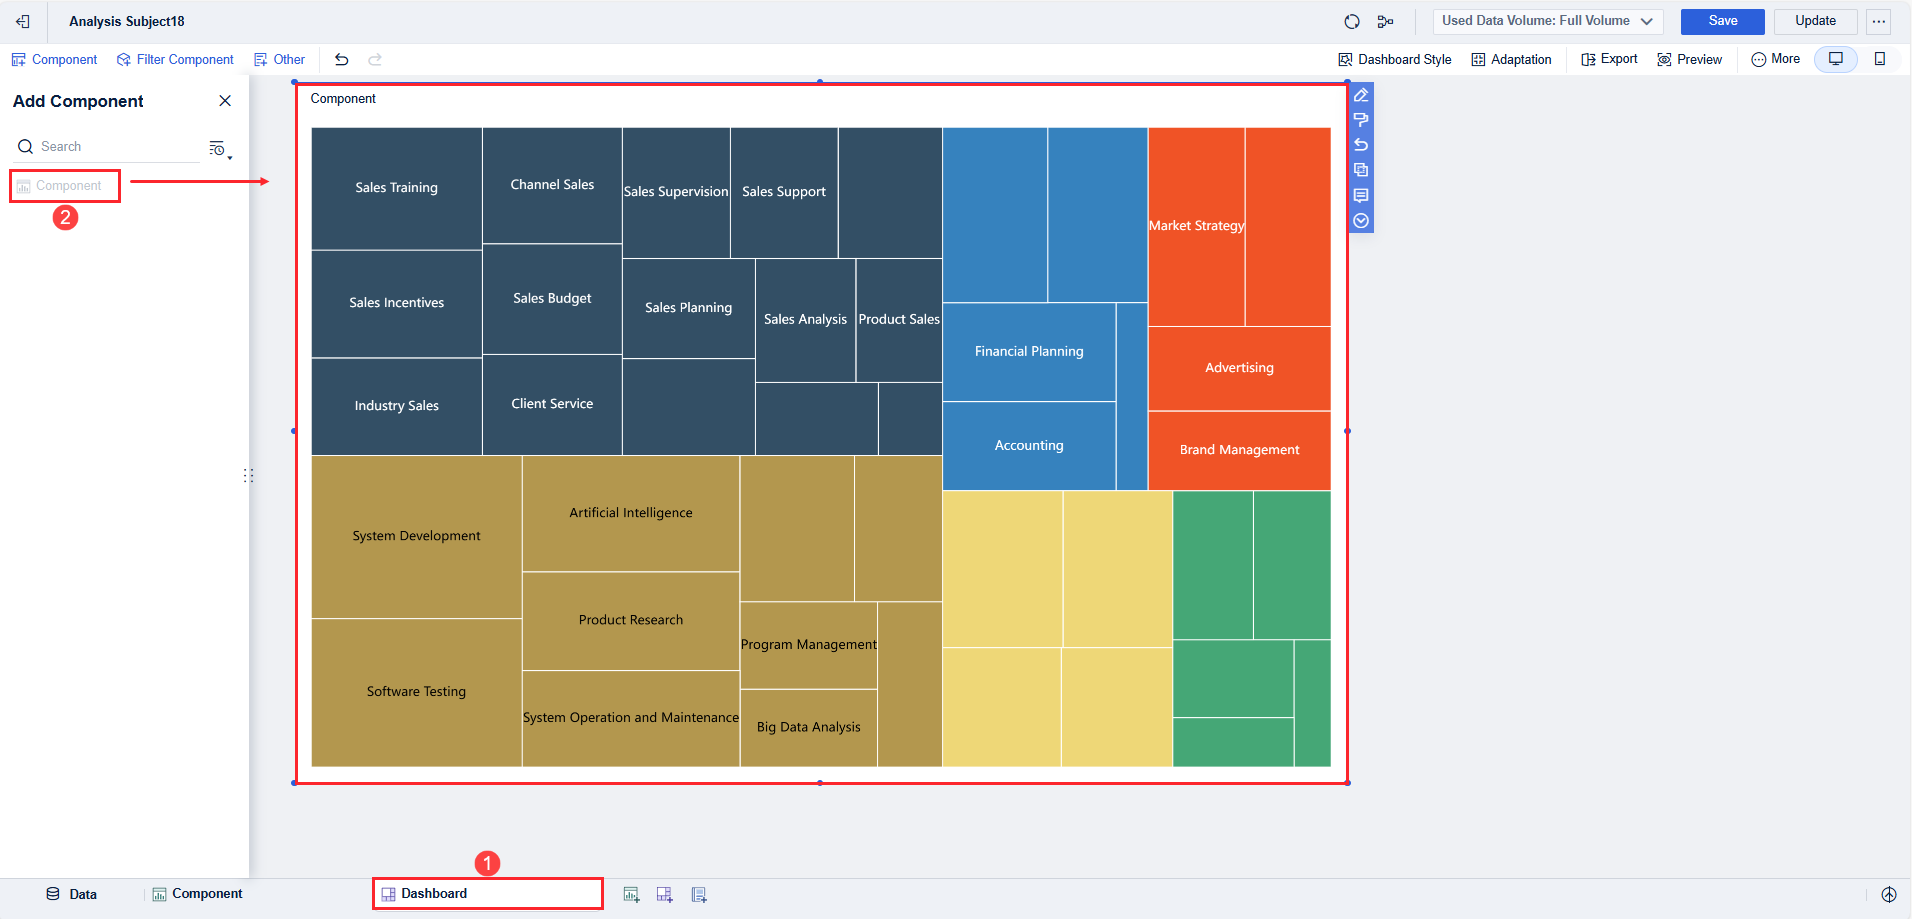Select the Sales Support treemap block

pyautogui.click(x=784, y=192)
